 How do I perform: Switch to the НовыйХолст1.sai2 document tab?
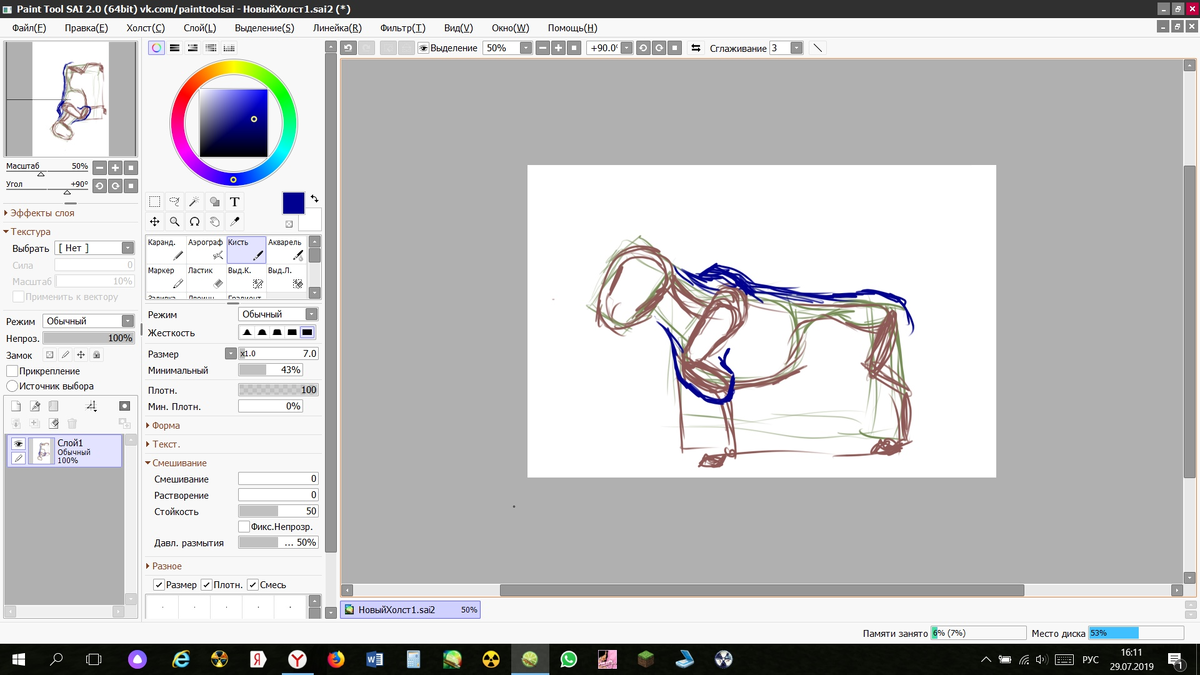(410, 609)
